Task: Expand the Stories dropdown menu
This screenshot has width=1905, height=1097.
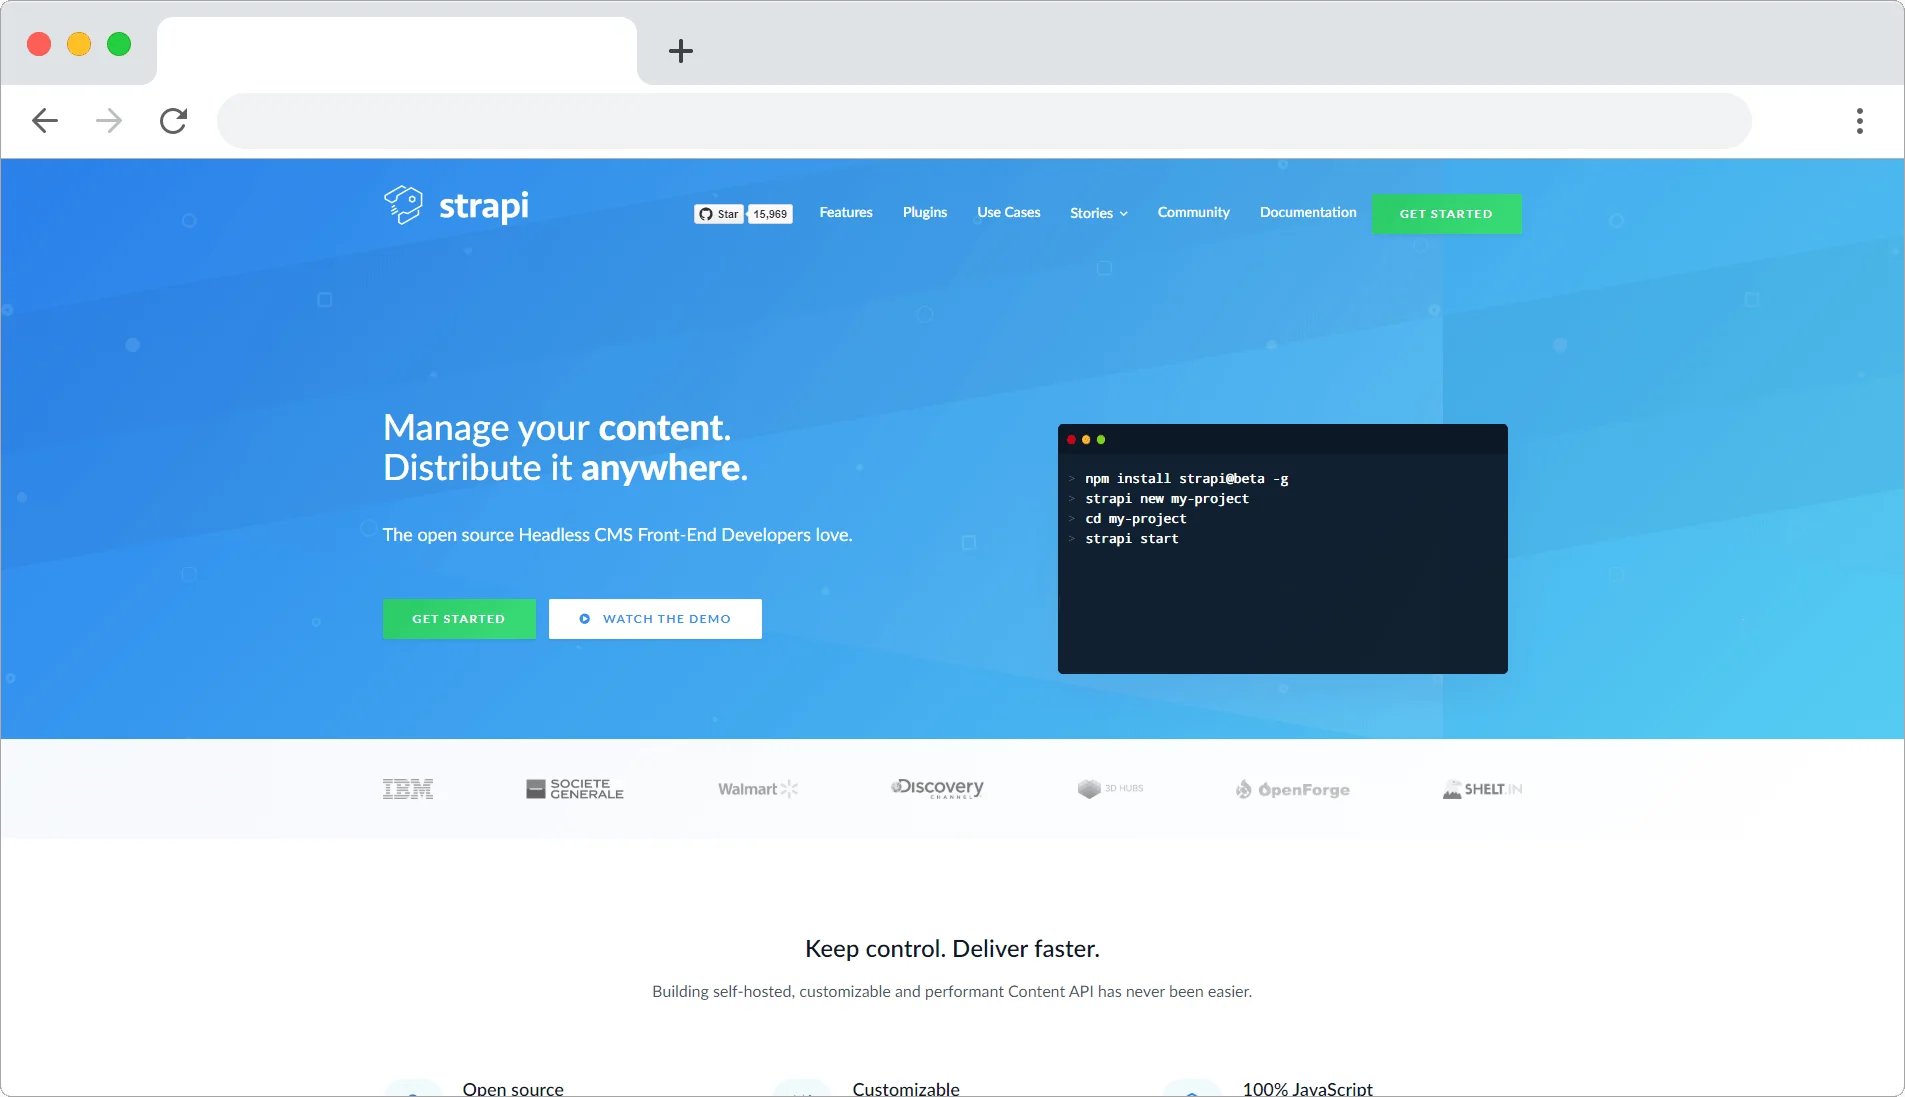Action: (1099, 213)
